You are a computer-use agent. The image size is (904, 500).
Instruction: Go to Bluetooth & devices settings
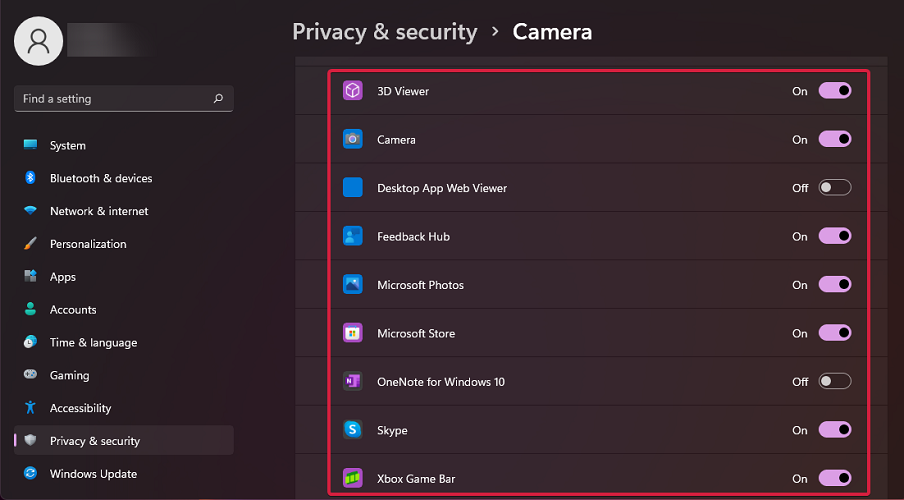point(101,179)
